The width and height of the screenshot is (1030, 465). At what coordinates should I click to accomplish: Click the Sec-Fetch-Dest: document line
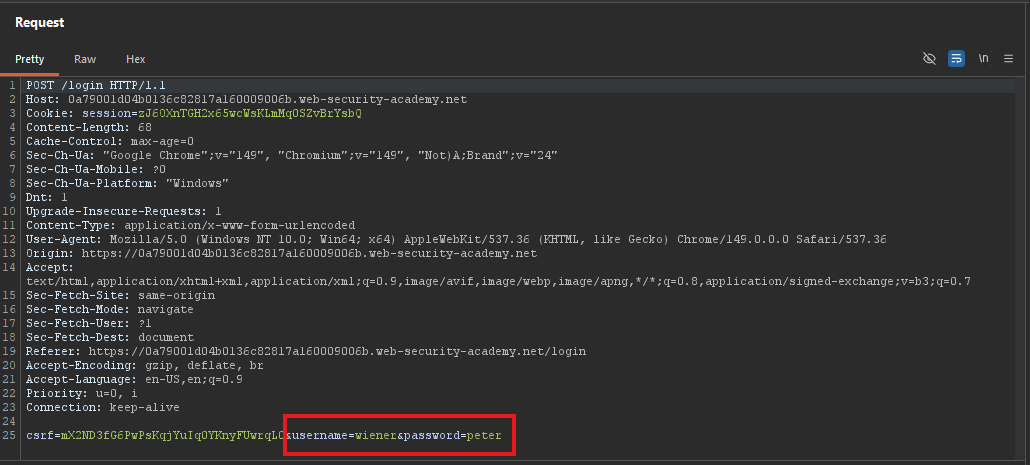click(110, 338)
